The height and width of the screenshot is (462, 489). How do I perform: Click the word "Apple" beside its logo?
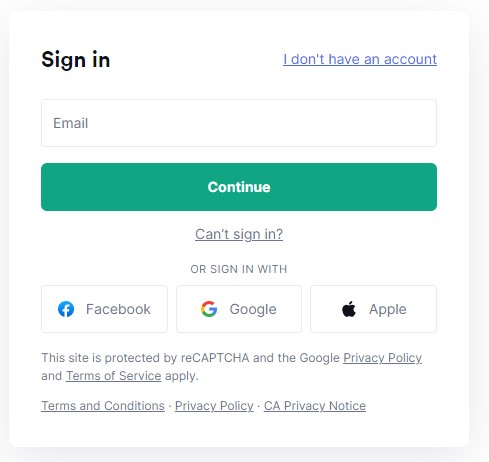click(x=388, y=310)
